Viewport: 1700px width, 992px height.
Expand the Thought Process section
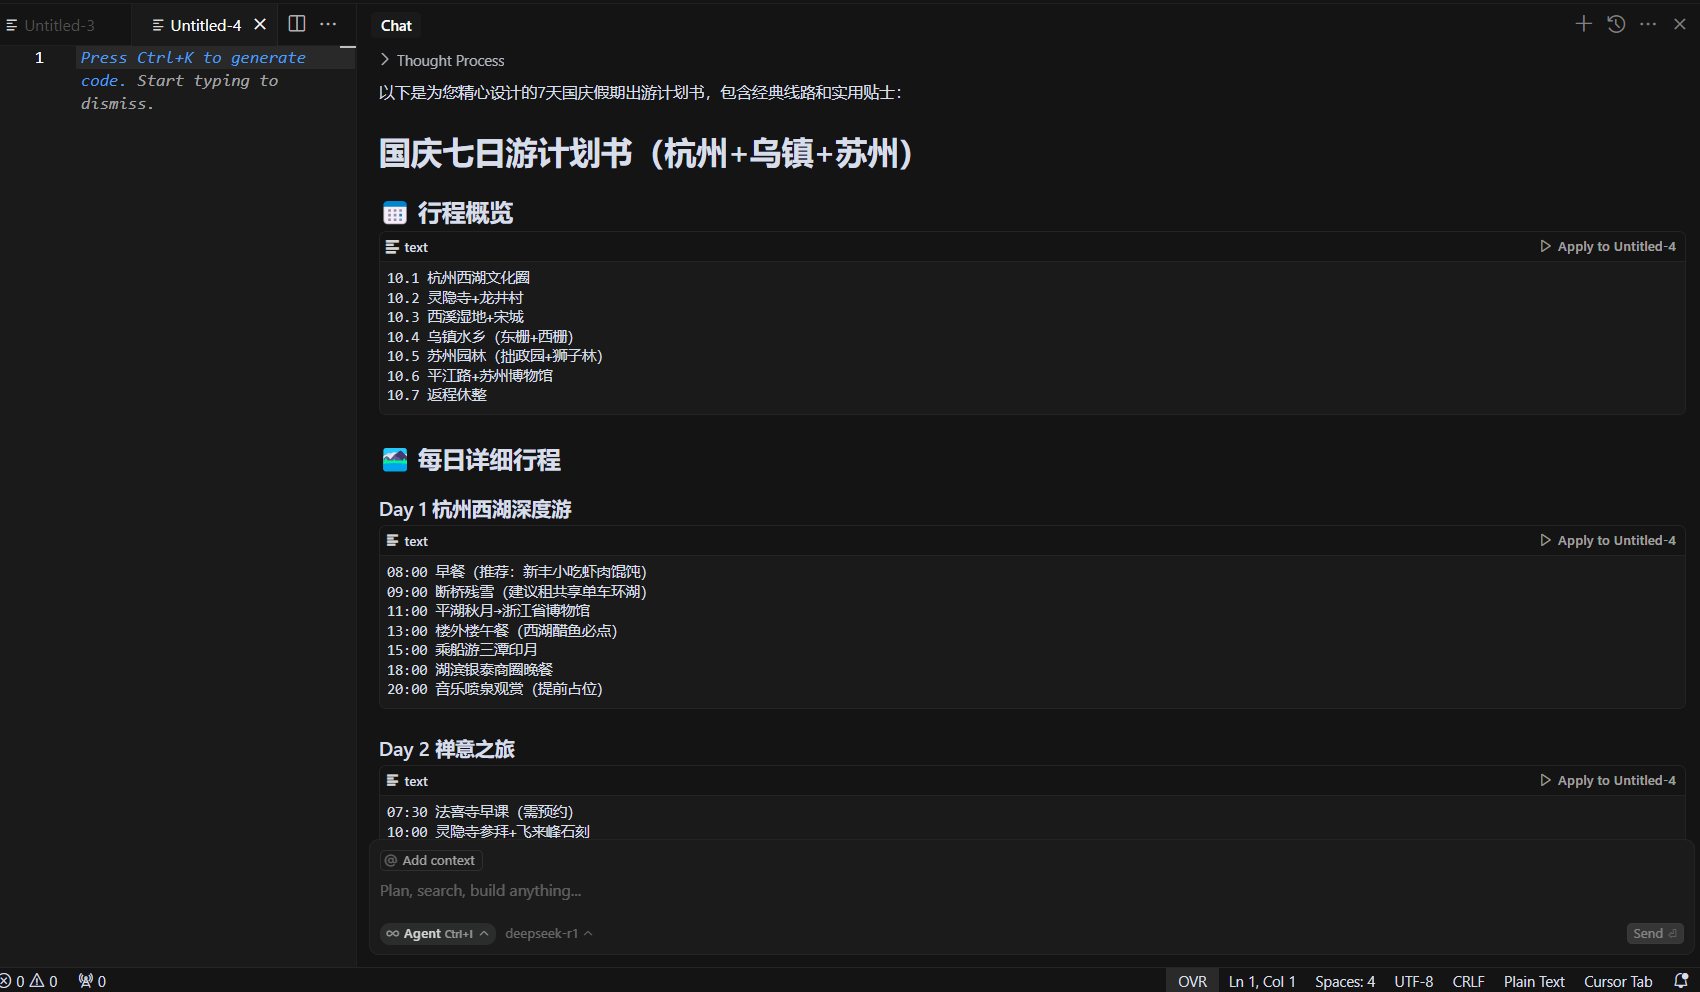tap(442, 60)
